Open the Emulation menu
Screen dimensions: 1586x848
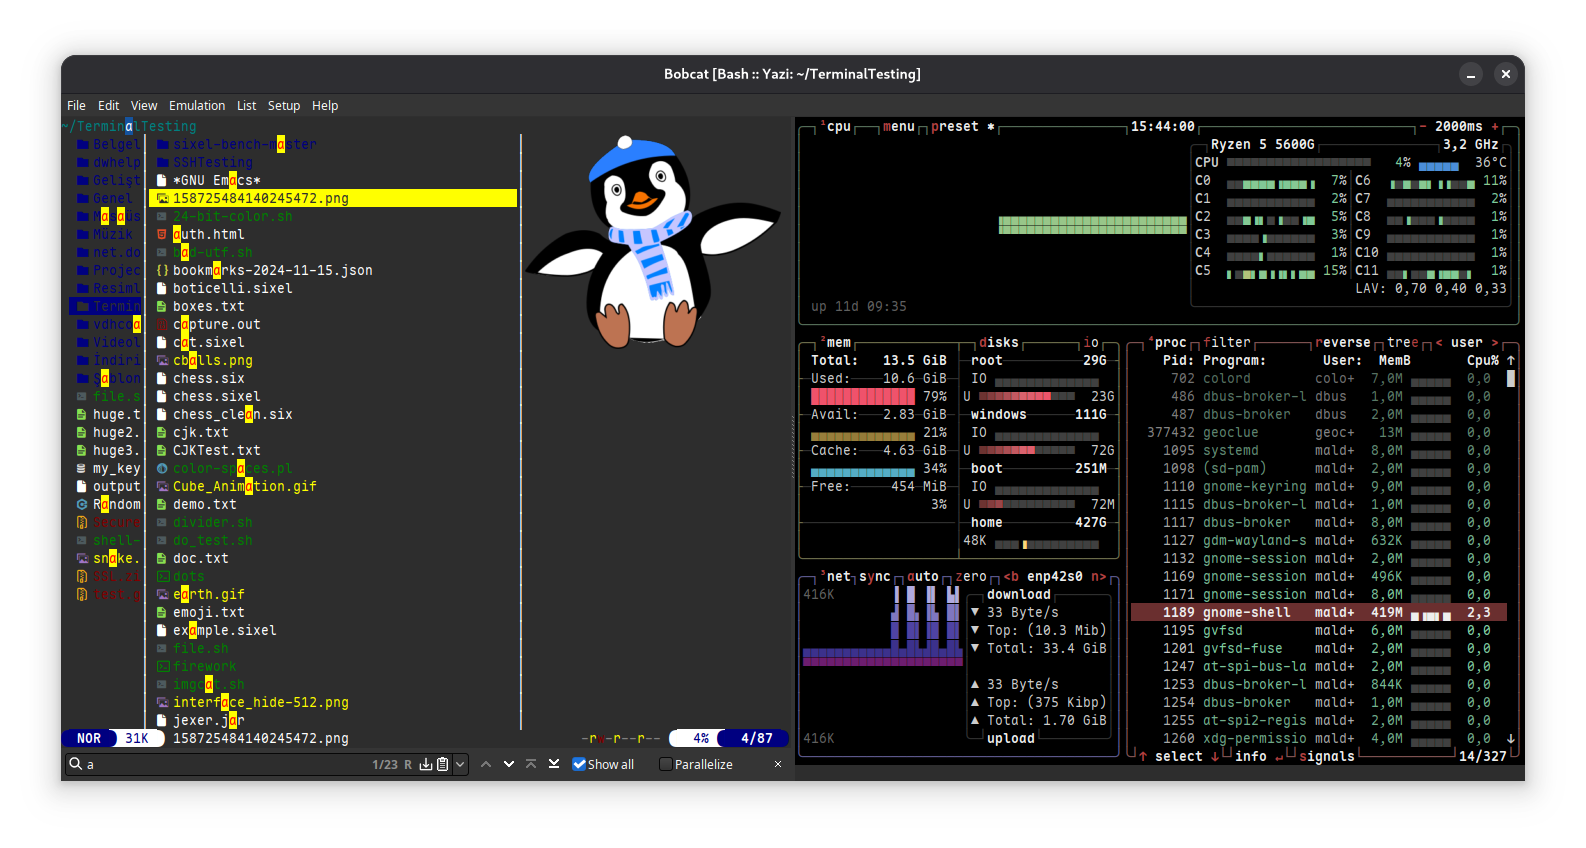197,105
